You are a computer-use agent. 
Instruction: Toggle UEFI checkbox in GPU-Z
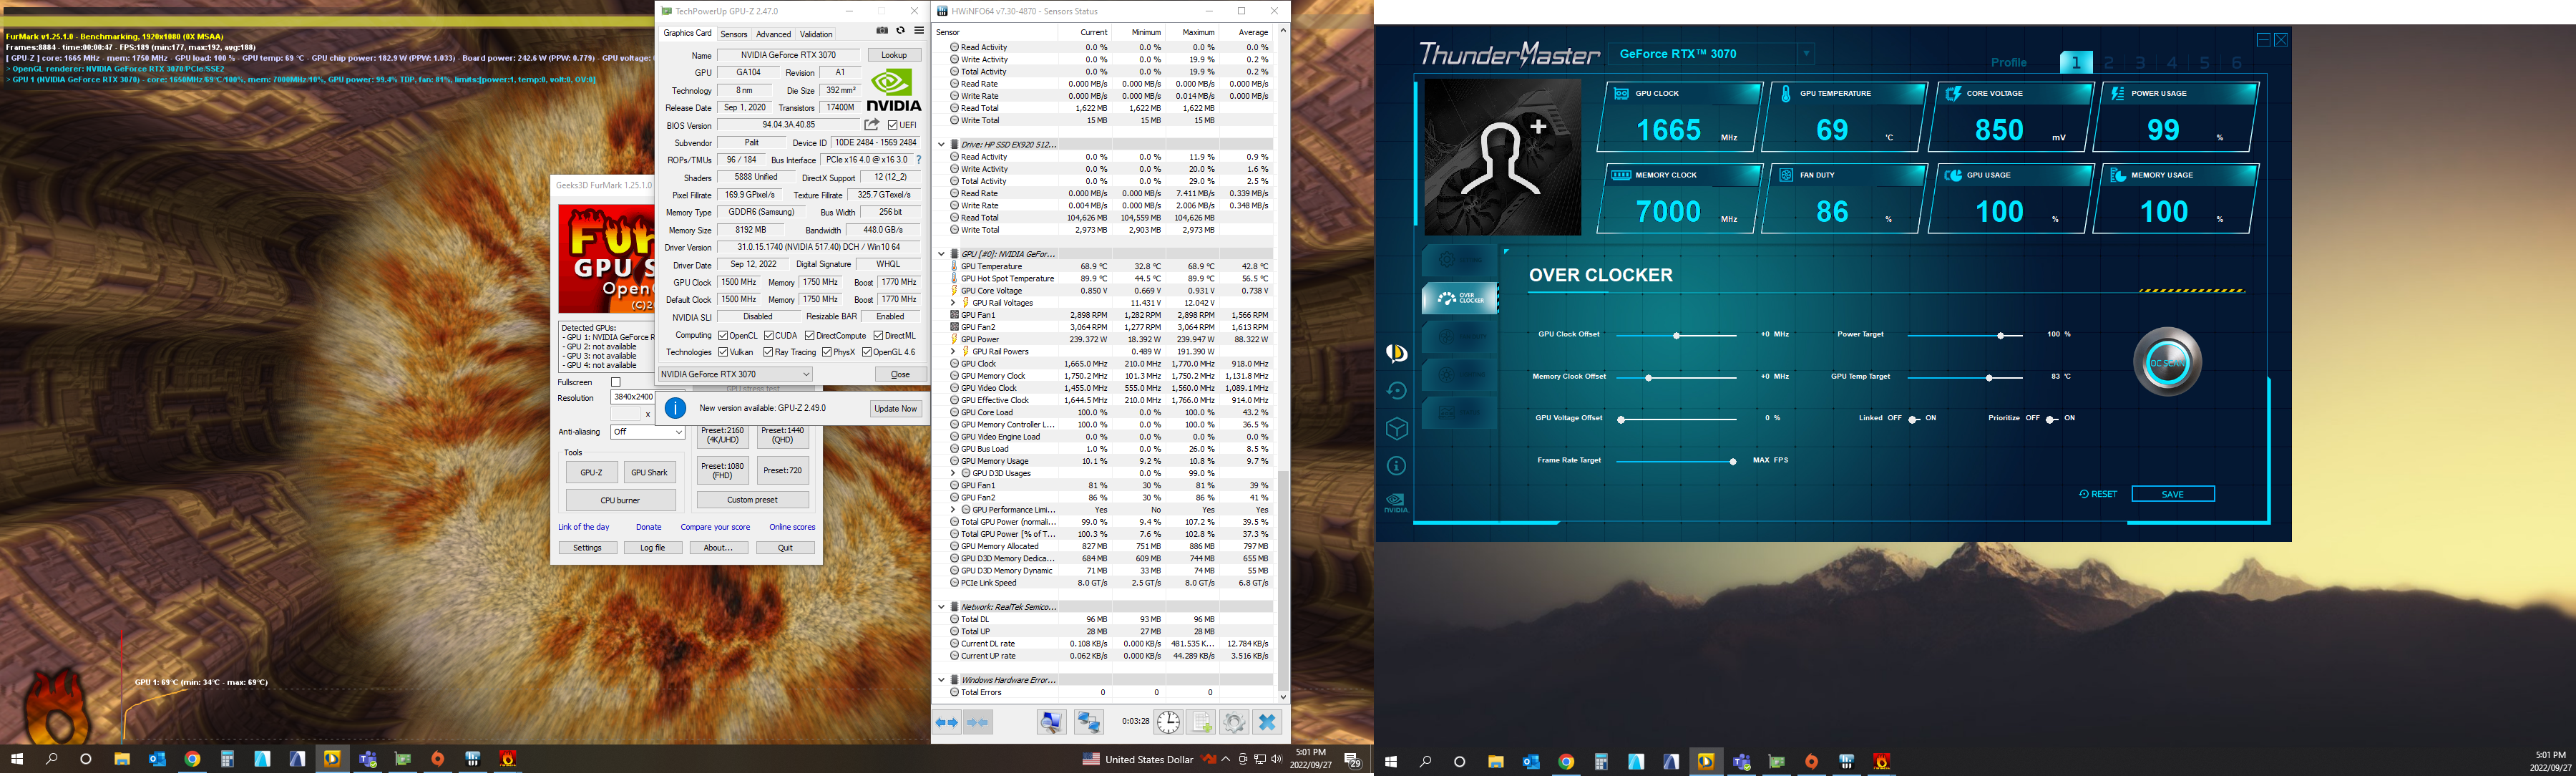coord(893,125)
